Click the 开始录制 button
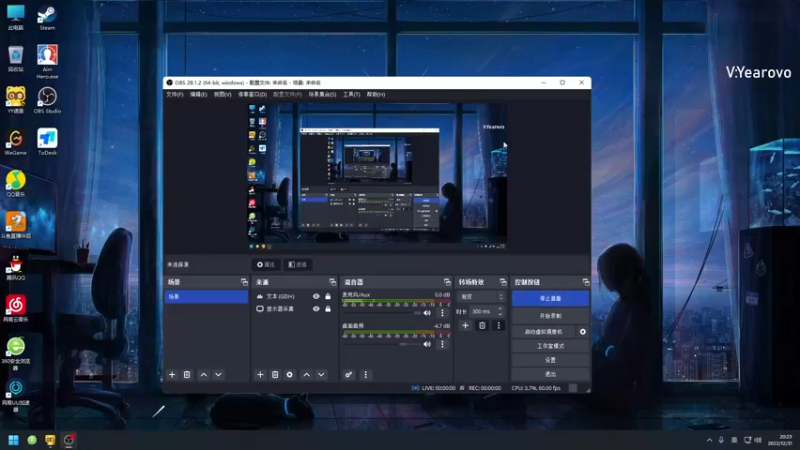800x450 pixels. coord(550,316)
